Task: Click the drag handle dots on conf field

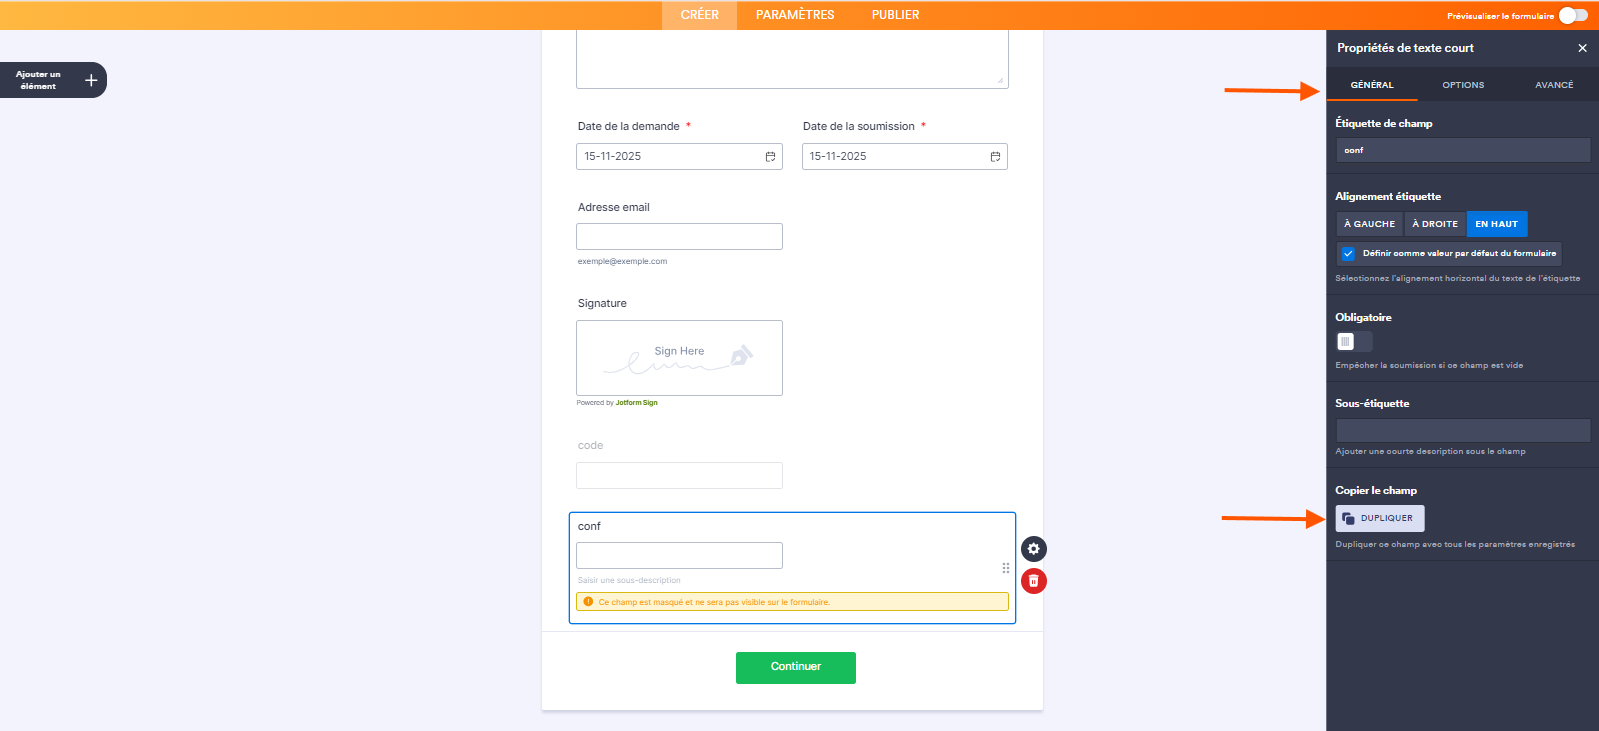Action: pyautogui.click(x=1005, y=568)
